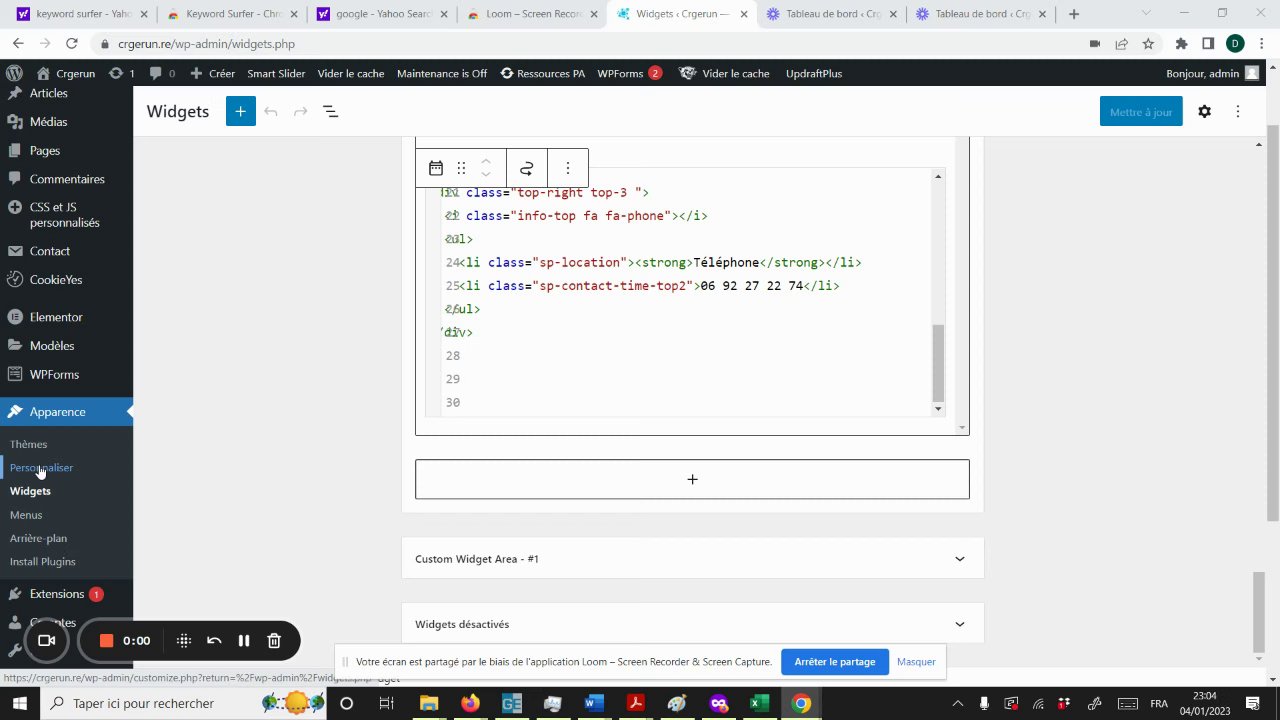Open the Chrome three-dot menu

tap(1262, 44)
